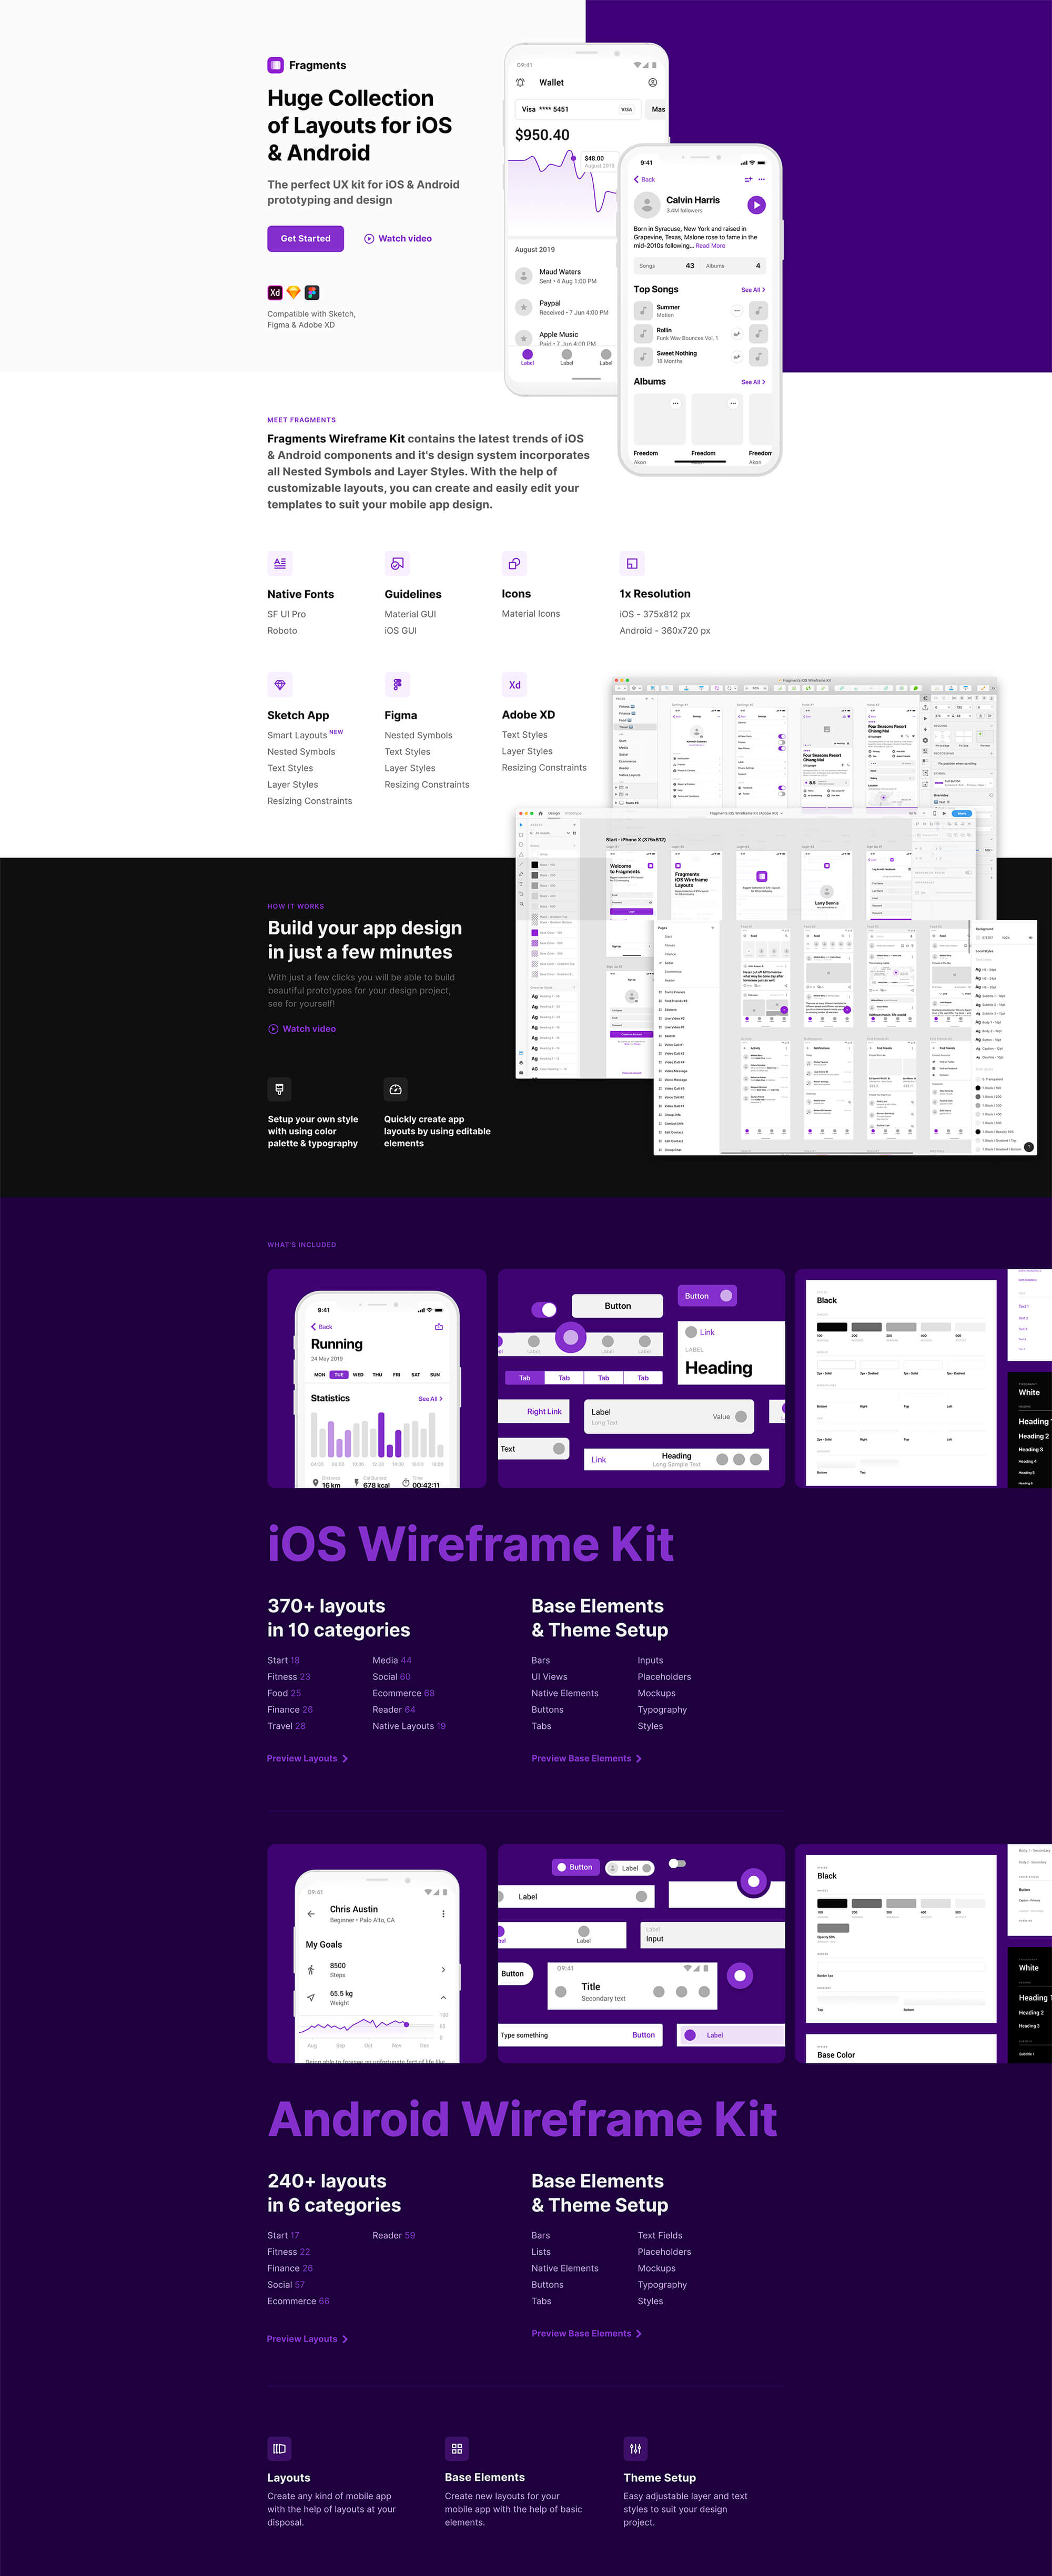Toggle the switch inside the purple Button pill
The width and height of the screenshot is (1052, 2576).
click(727, 1296)
